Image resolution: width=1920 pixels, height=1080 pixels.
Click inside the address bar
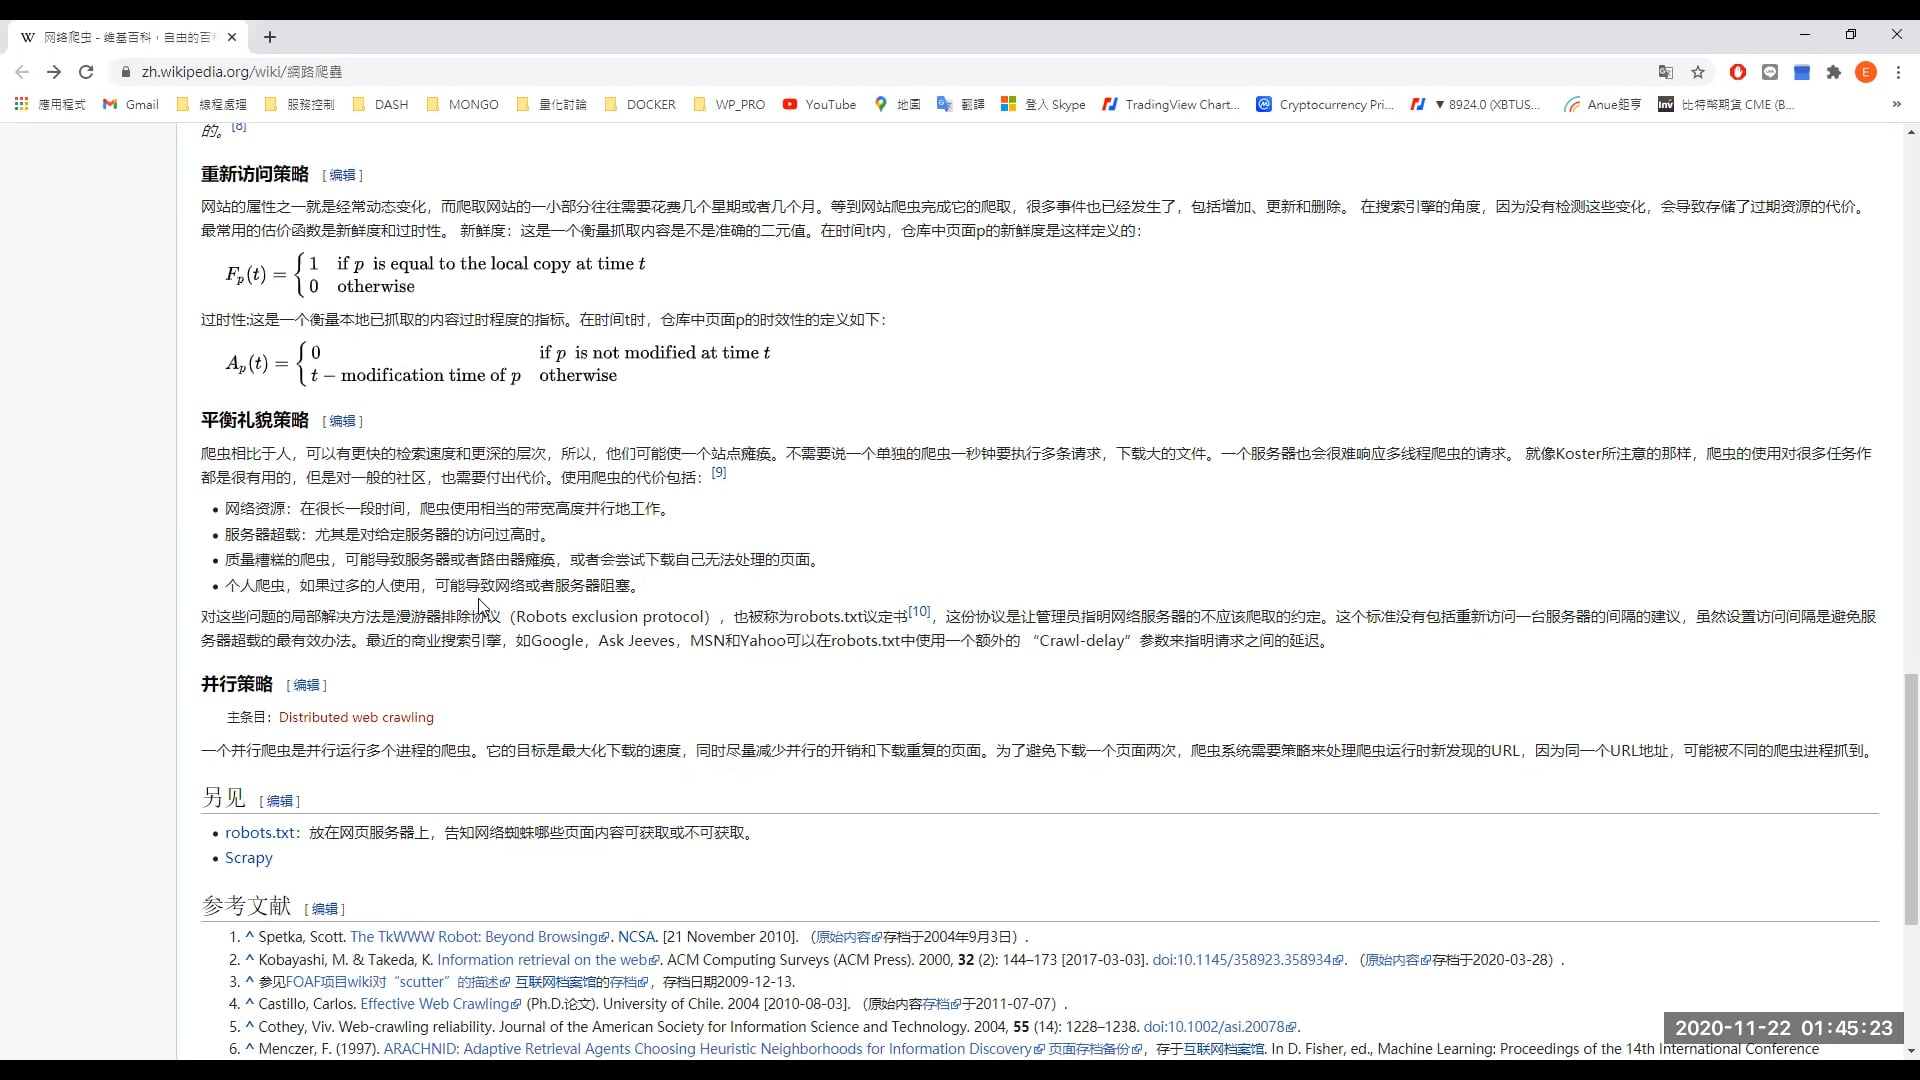click(400, 72)
